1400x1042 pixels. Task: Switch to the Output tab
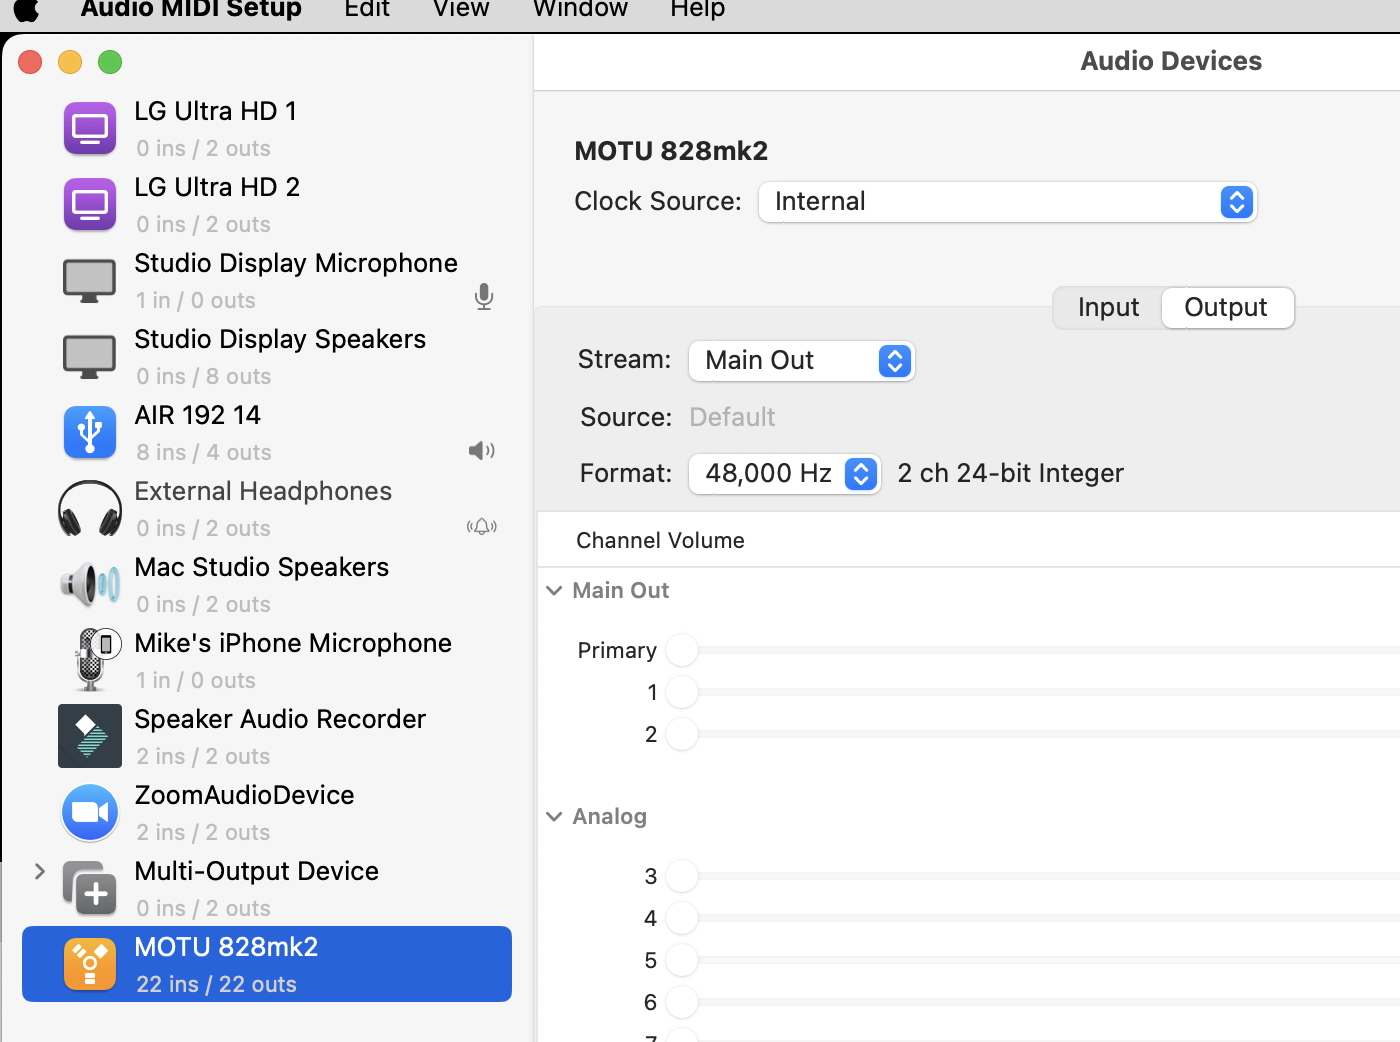(x=1226, y=307)
